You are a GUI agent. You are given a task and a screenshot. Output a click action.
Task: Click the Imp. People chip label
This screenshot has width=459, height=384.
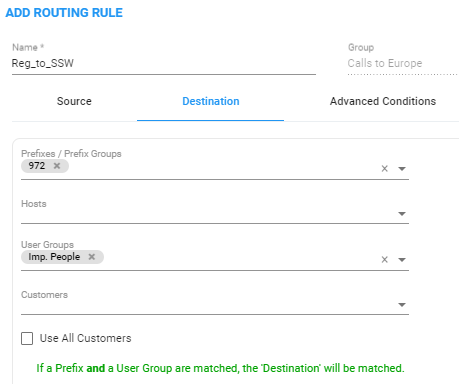[x=54, y=257]
